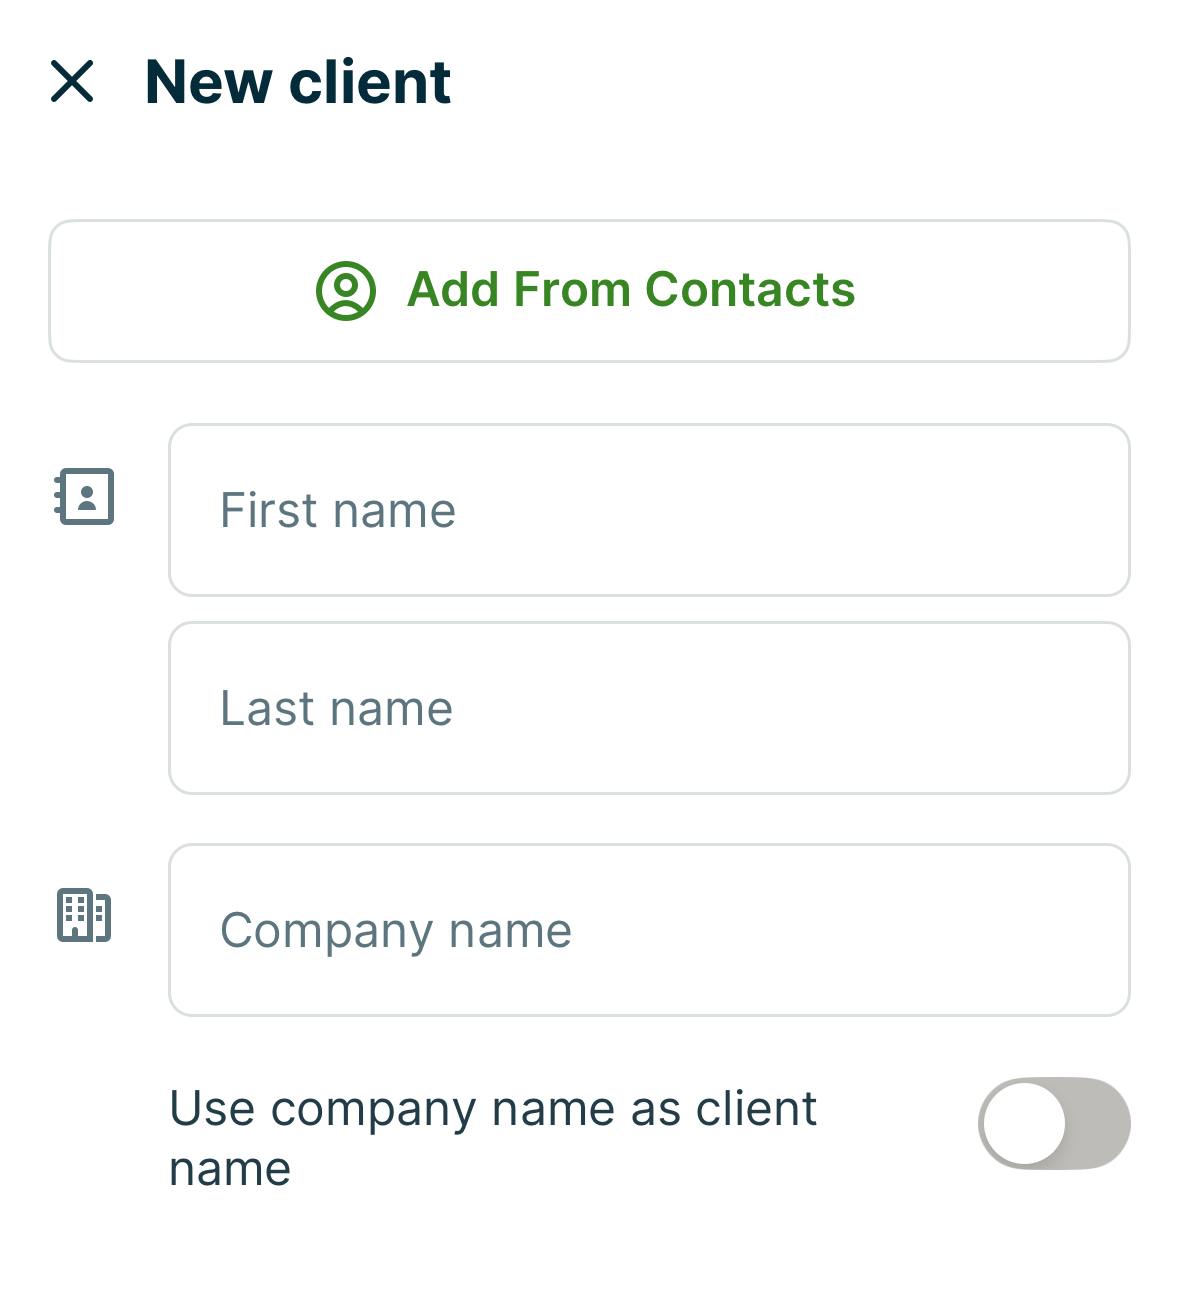Close the New client form

tap(72, 81)
